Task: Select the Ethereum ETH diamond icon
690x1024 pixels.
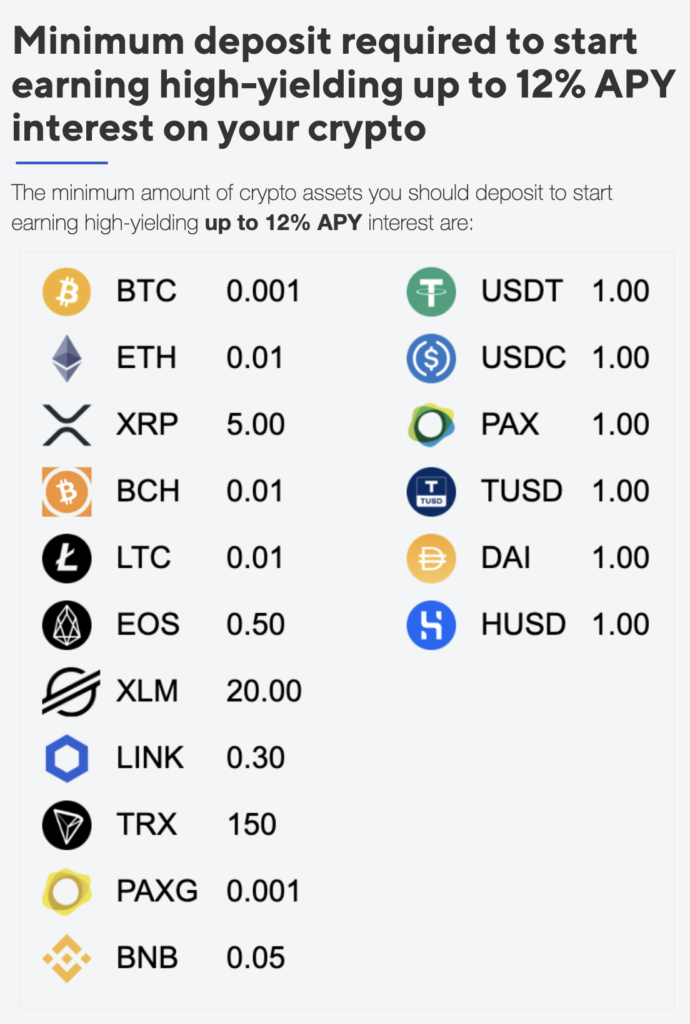Action: click(67, 358)
